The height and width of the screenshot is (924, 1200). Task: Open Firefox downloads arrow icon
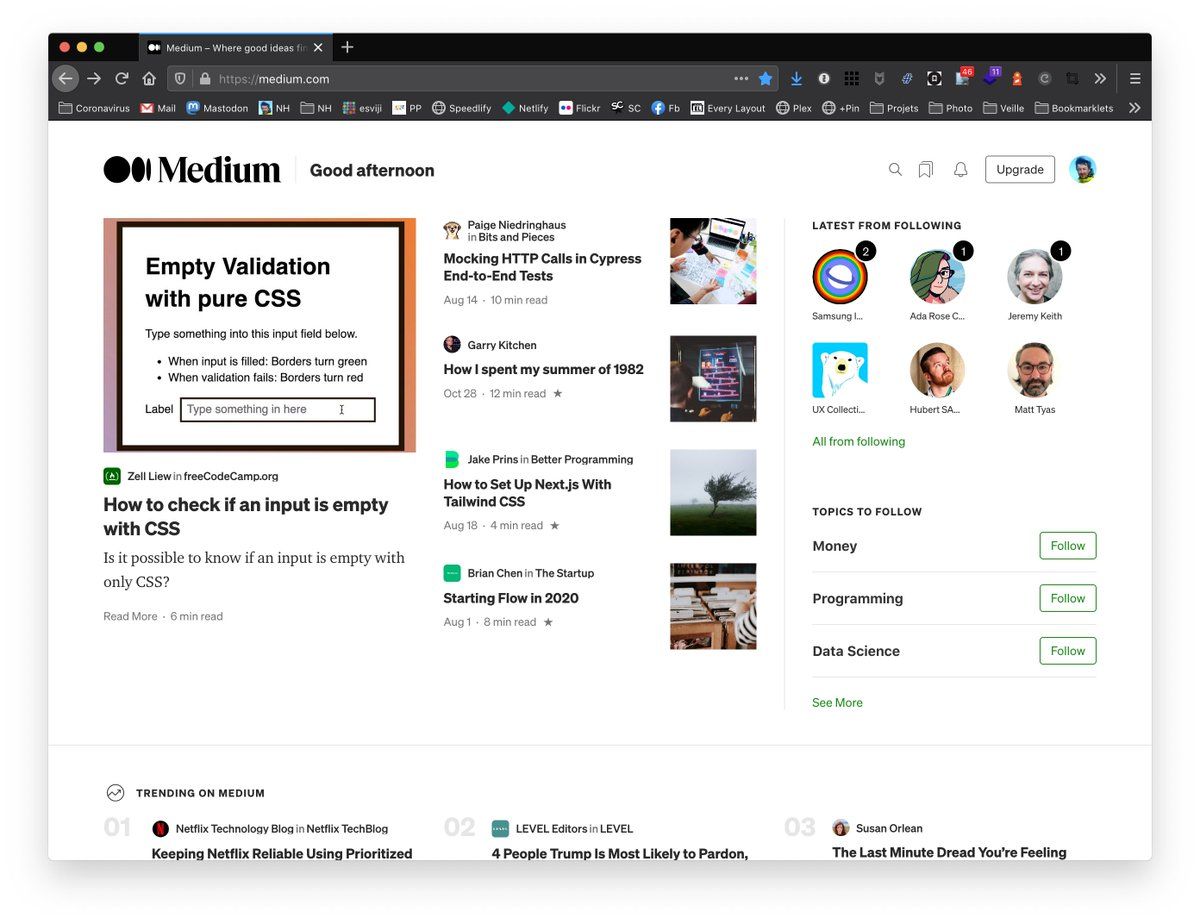coord(796,78)
